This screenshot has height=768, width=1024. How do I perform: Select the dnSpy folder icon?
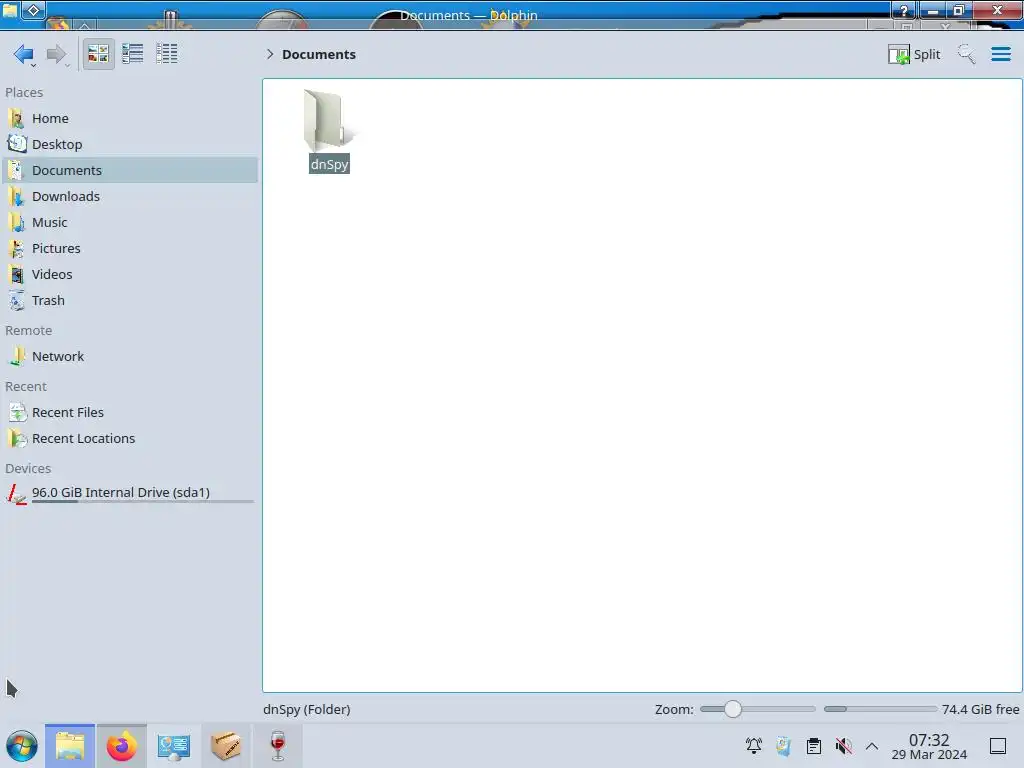click(x=329, y=120)
